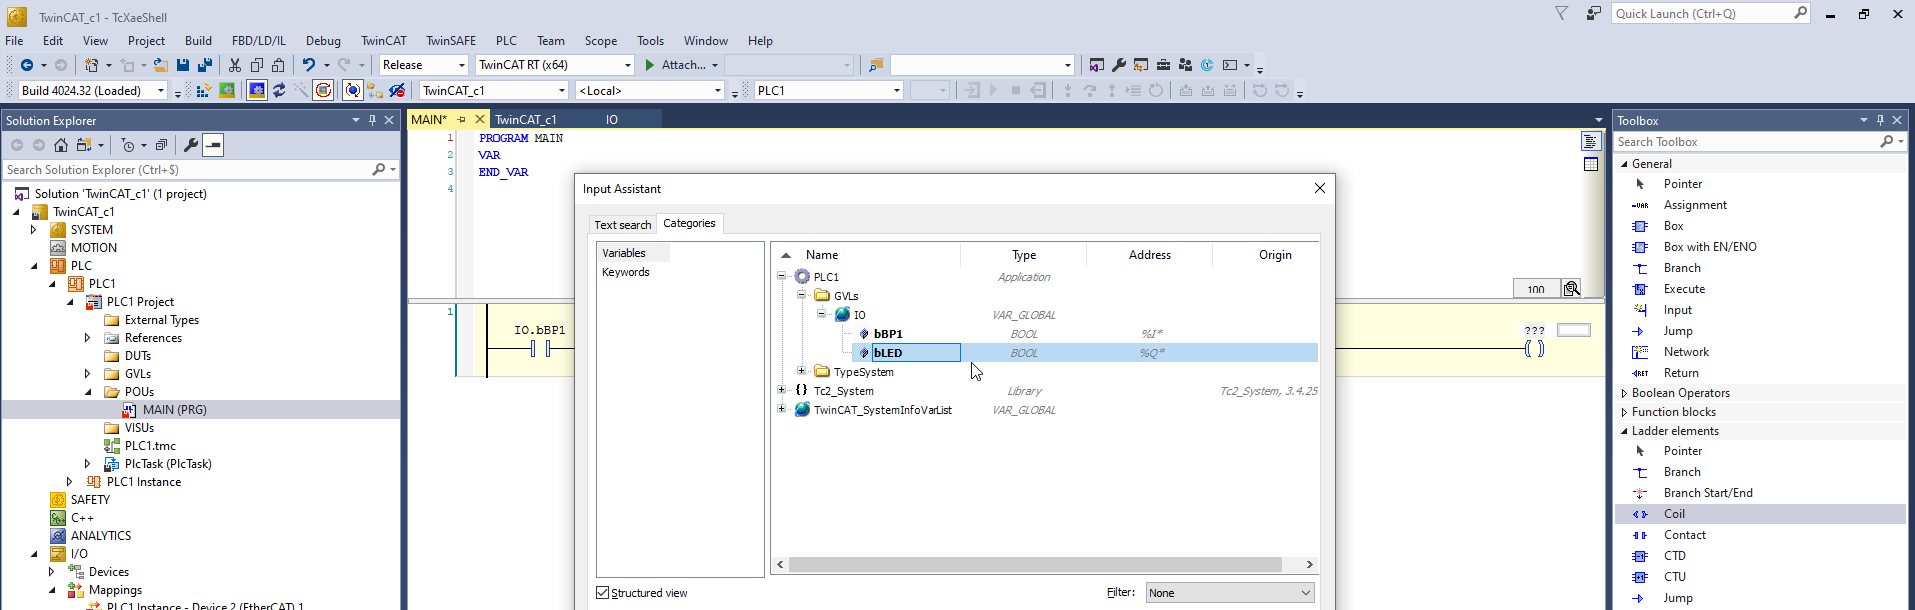Click the zoom magnifier icon beside 100

[x=1572, y=289]
